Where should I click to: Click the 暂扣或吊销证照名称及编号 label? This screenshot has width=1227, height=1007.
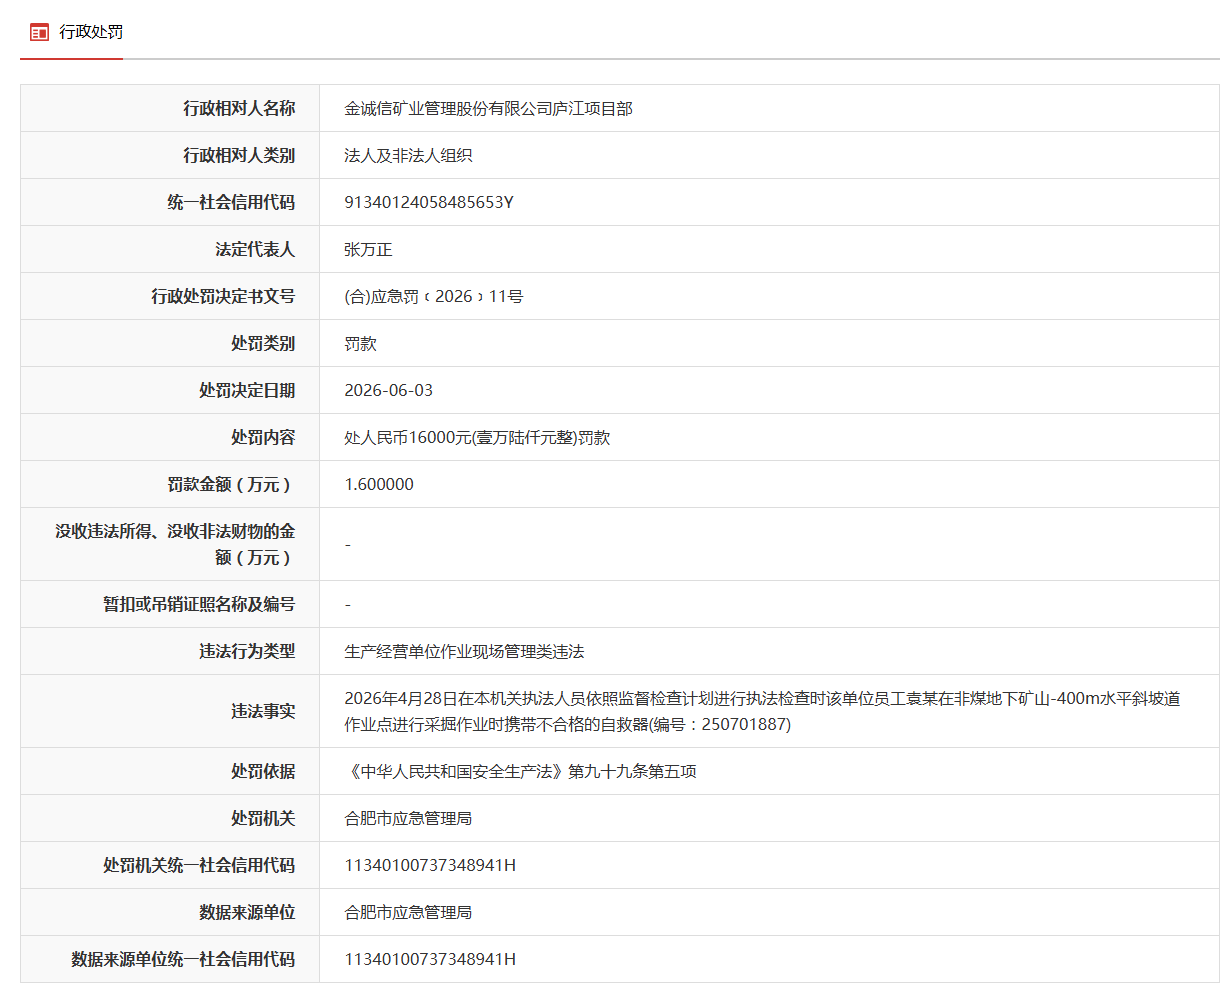[199, 604]
